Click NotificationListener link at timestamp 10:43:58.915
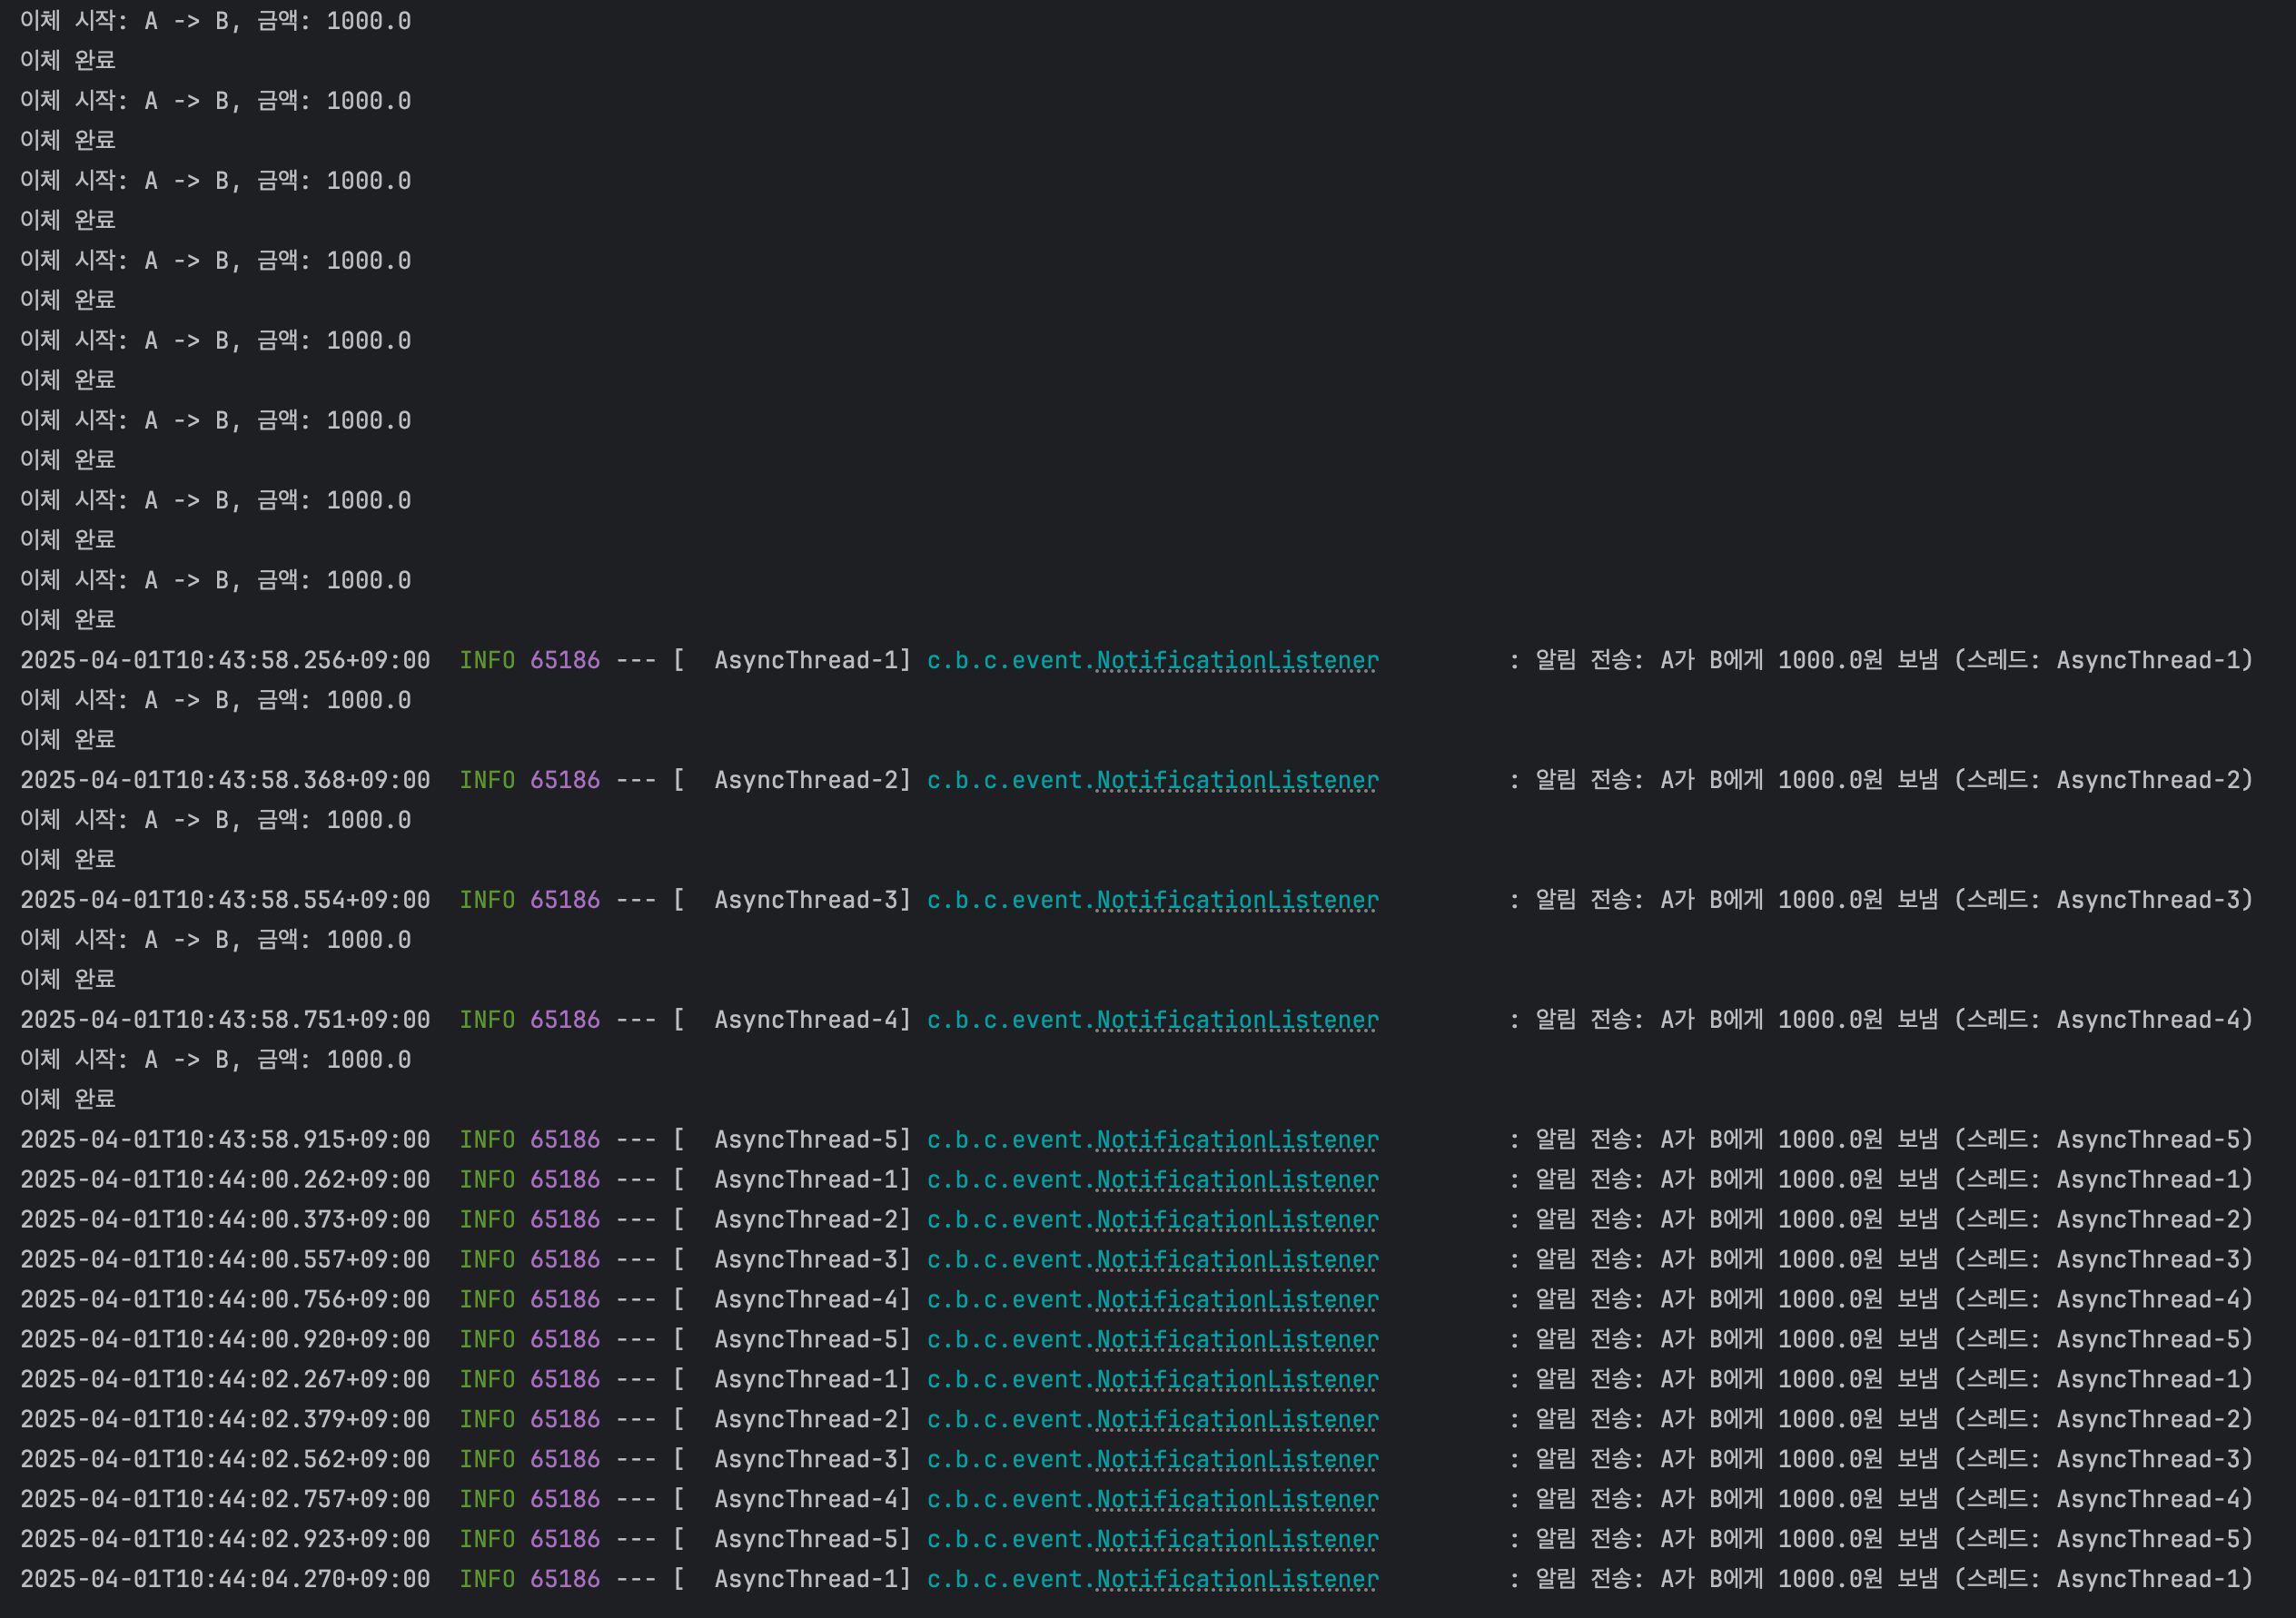2296x1618 pixels. pyautogui.click(x=1237, y=1141)
